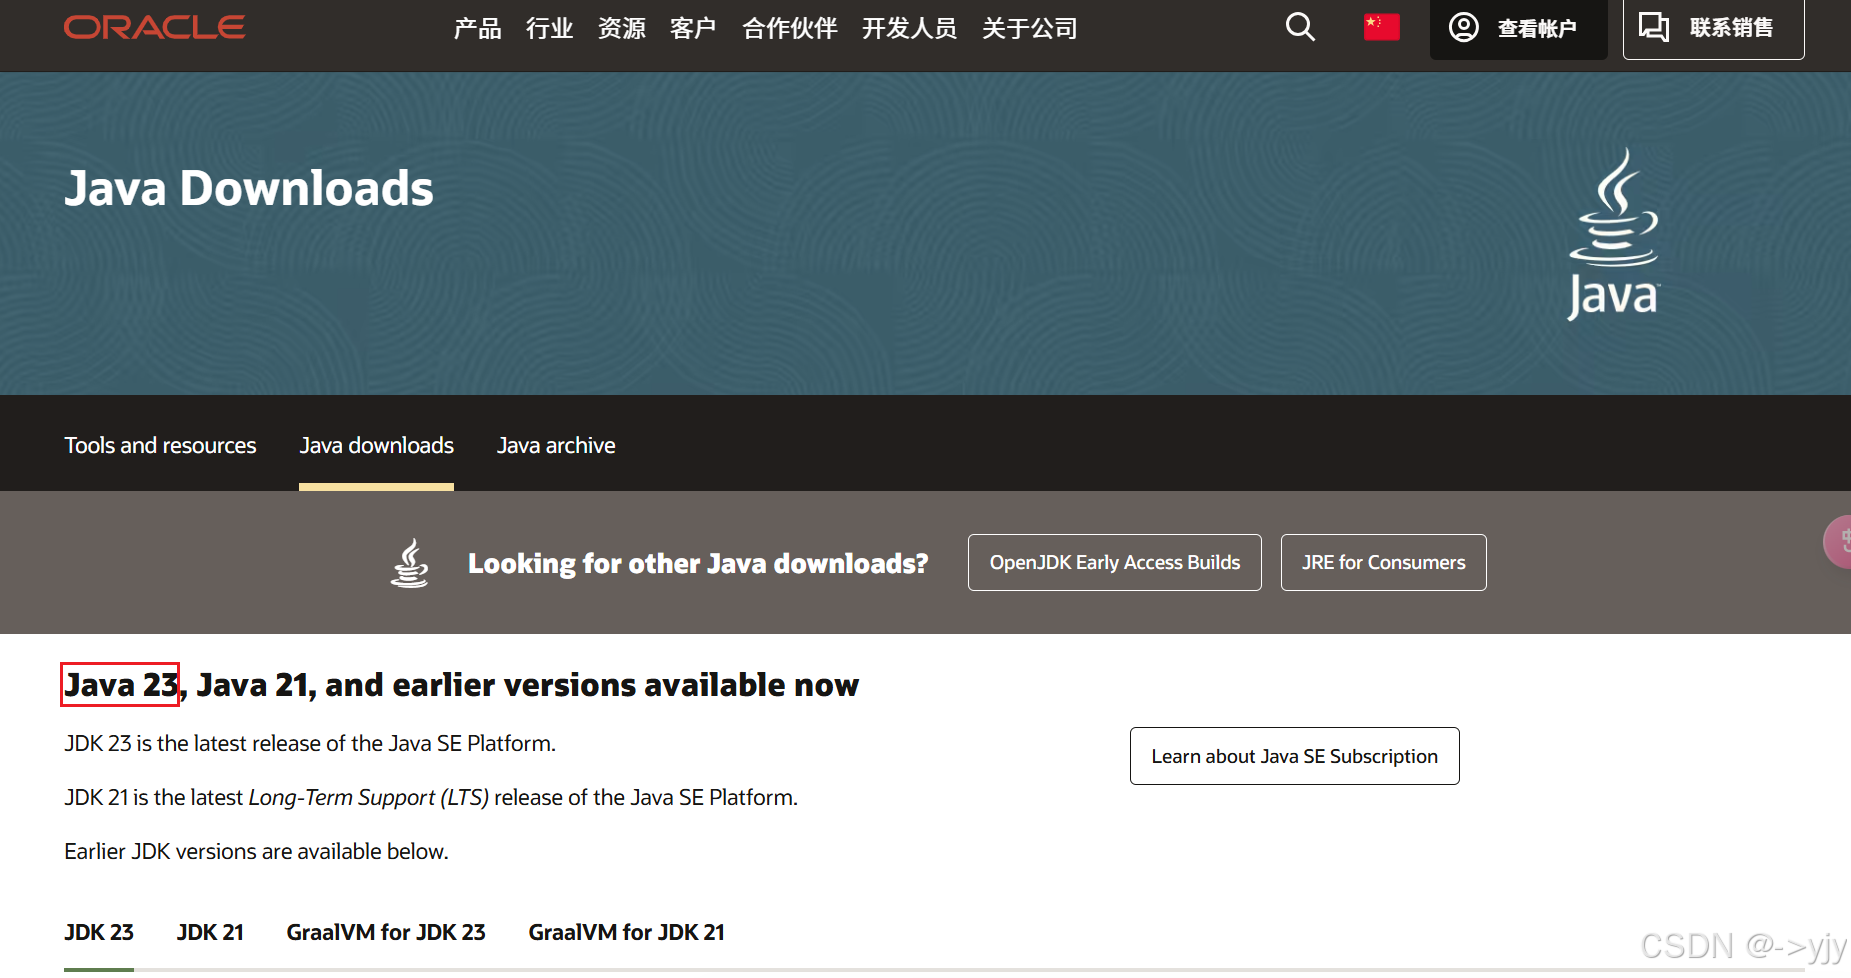1851x978 pixels.
Task: Click text 'JDK 23 is the latest release'
Action: tap(310, 743)
